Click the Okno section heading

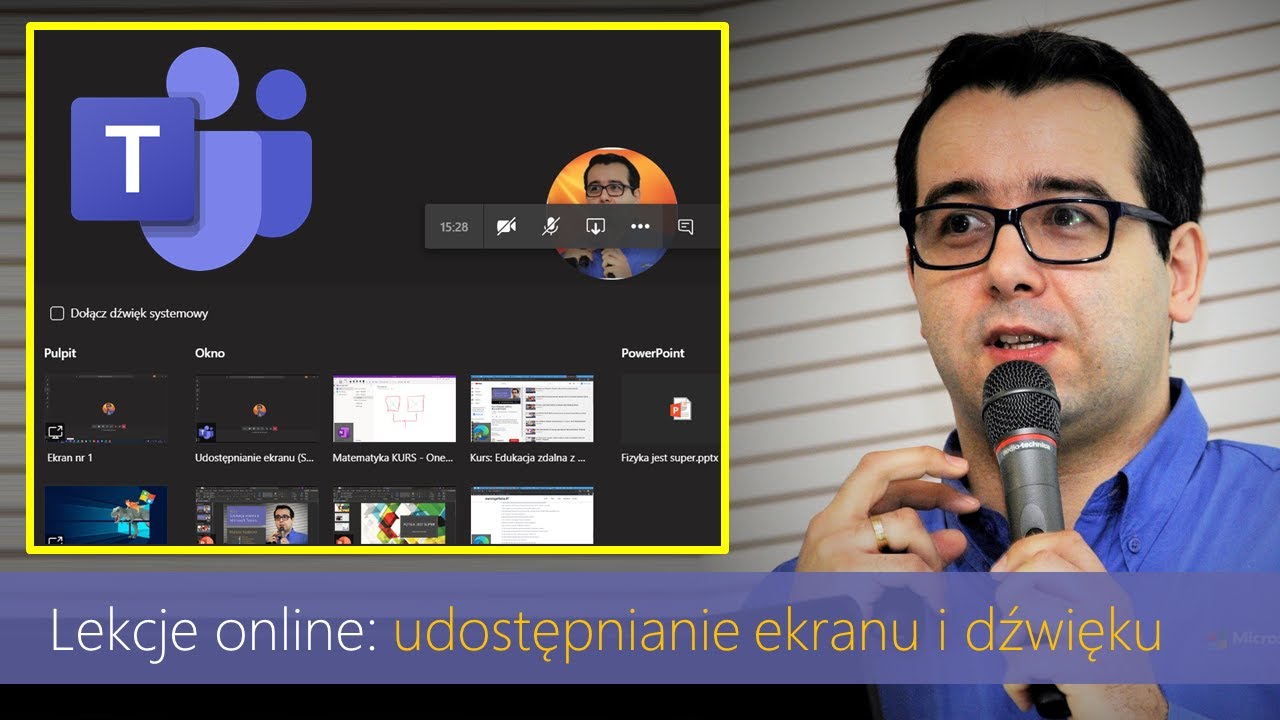tap(210, 353)
